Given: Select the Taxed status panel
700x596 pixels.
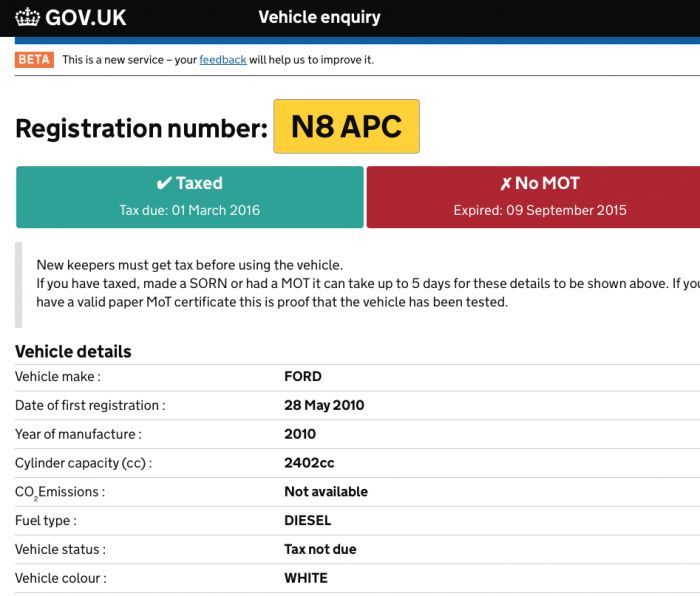Looking at the screenshot, I should [x=190, y=197].
